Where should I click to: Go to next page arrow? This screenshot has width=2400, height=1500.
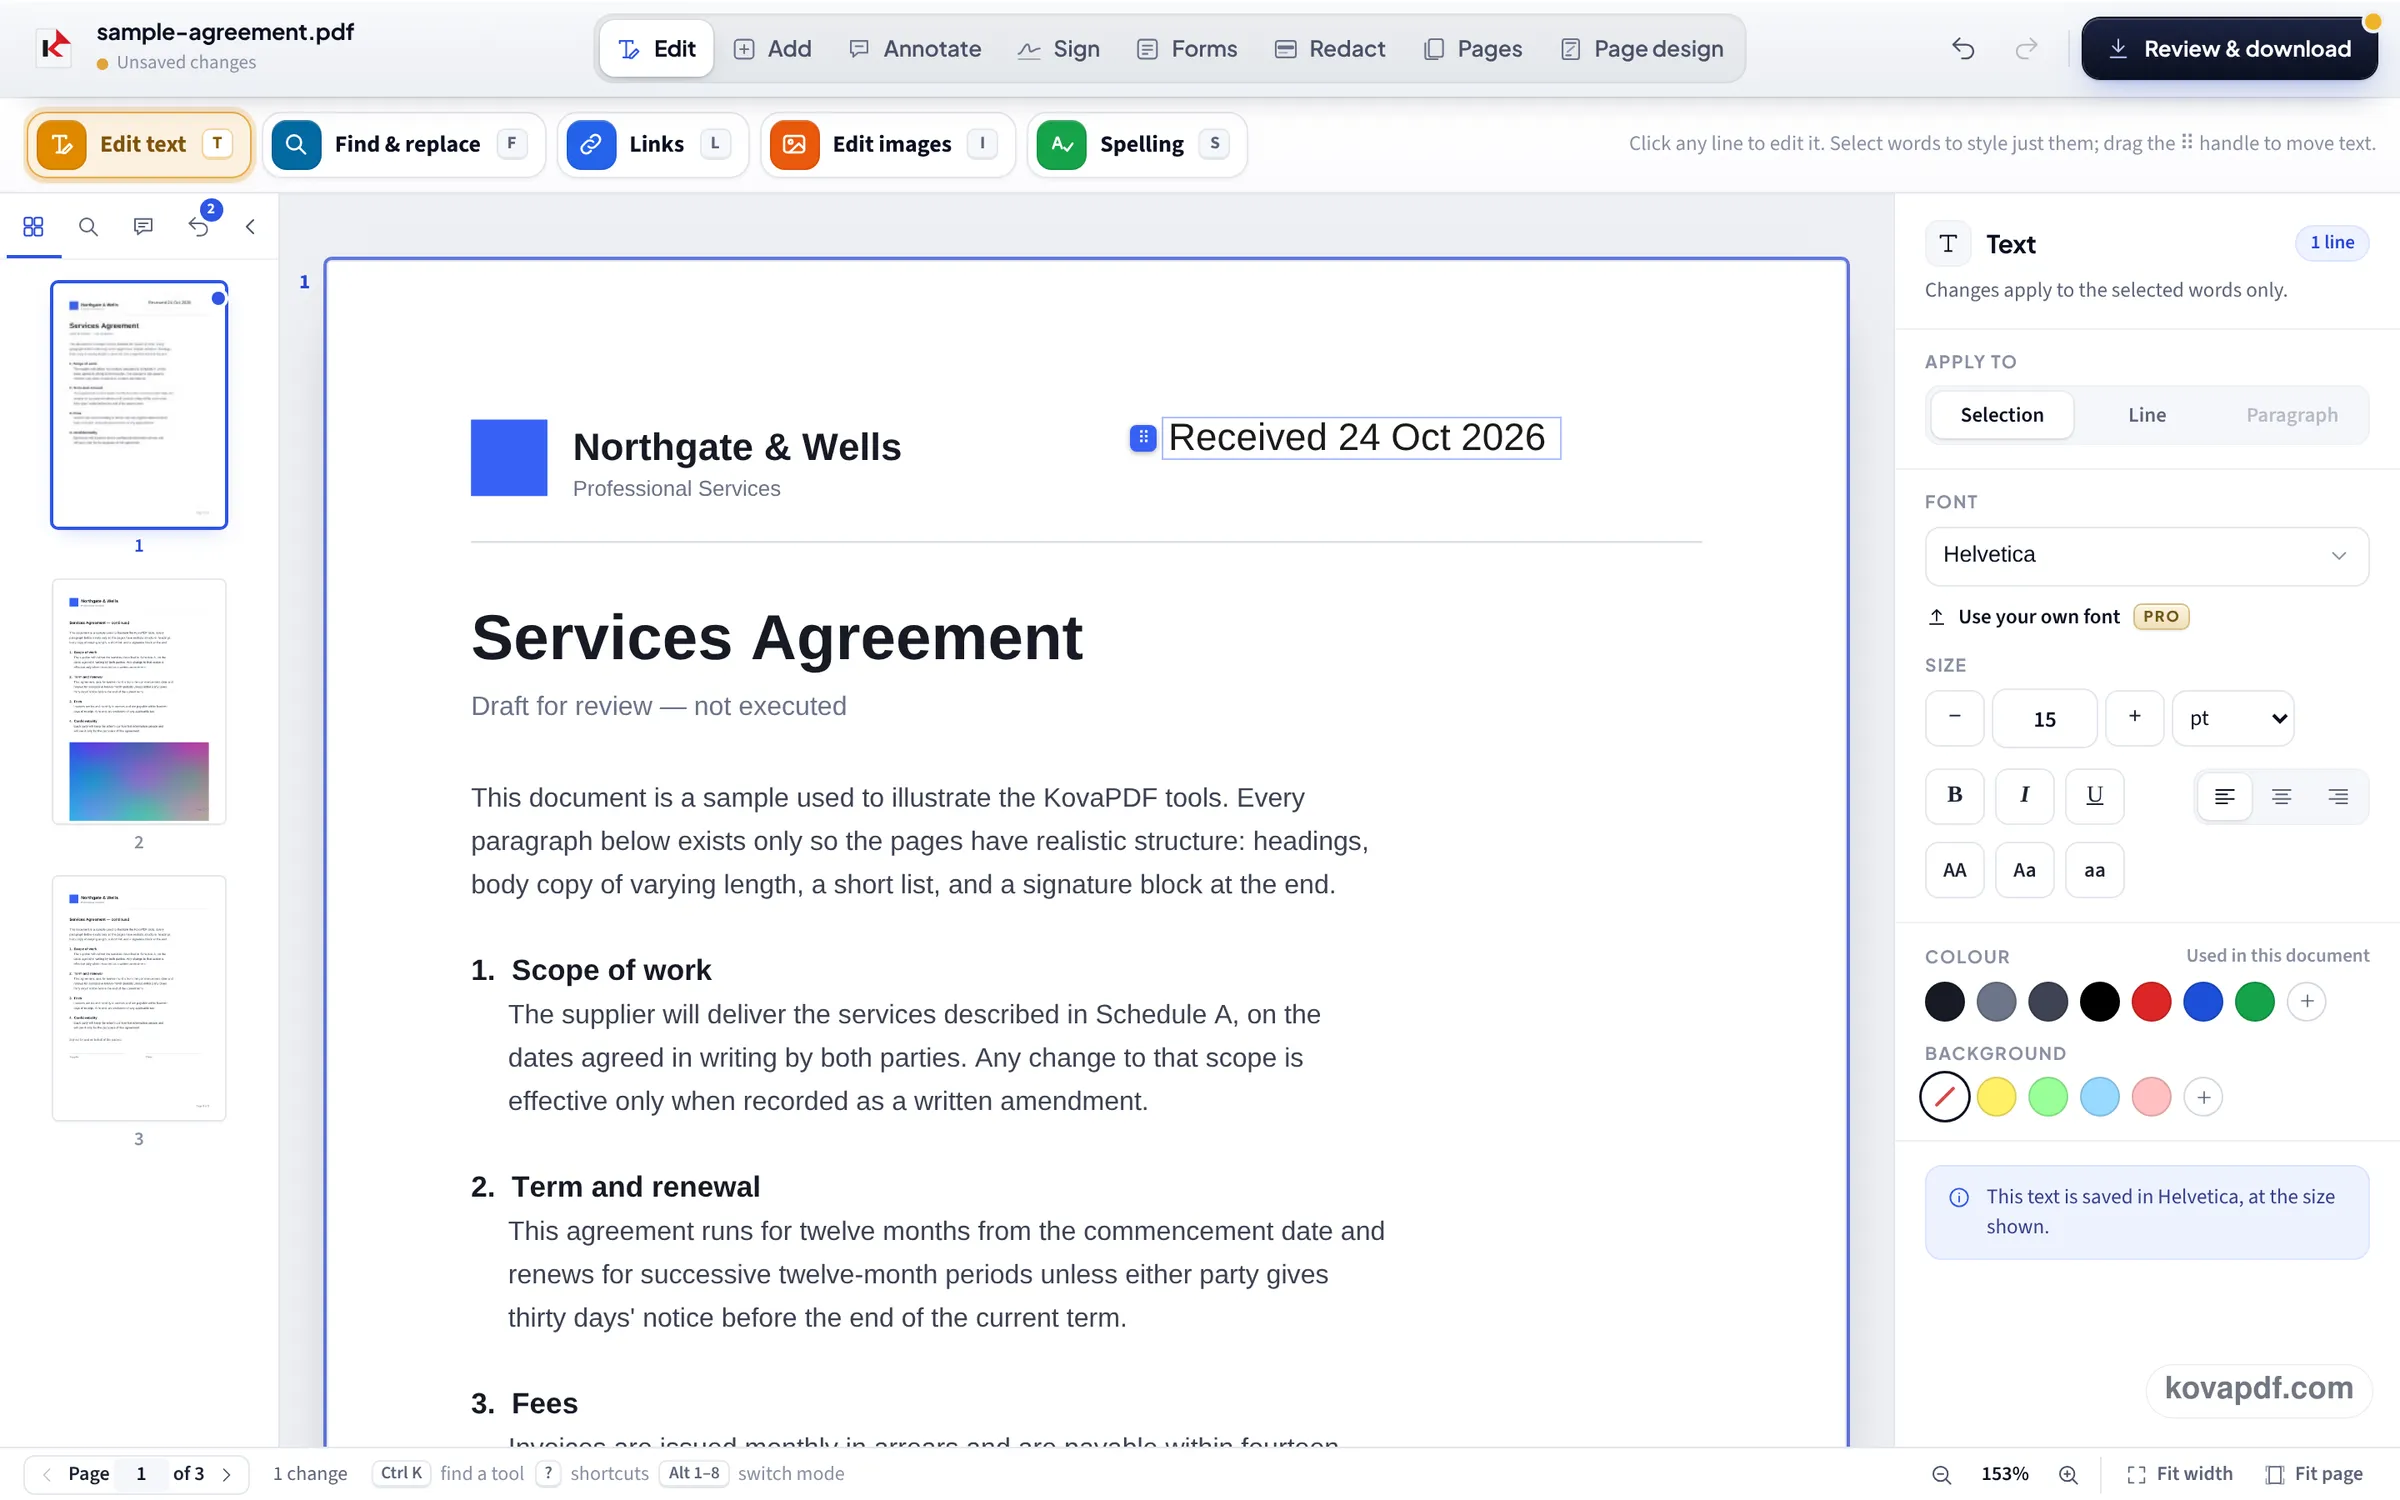coord(227,1474)
